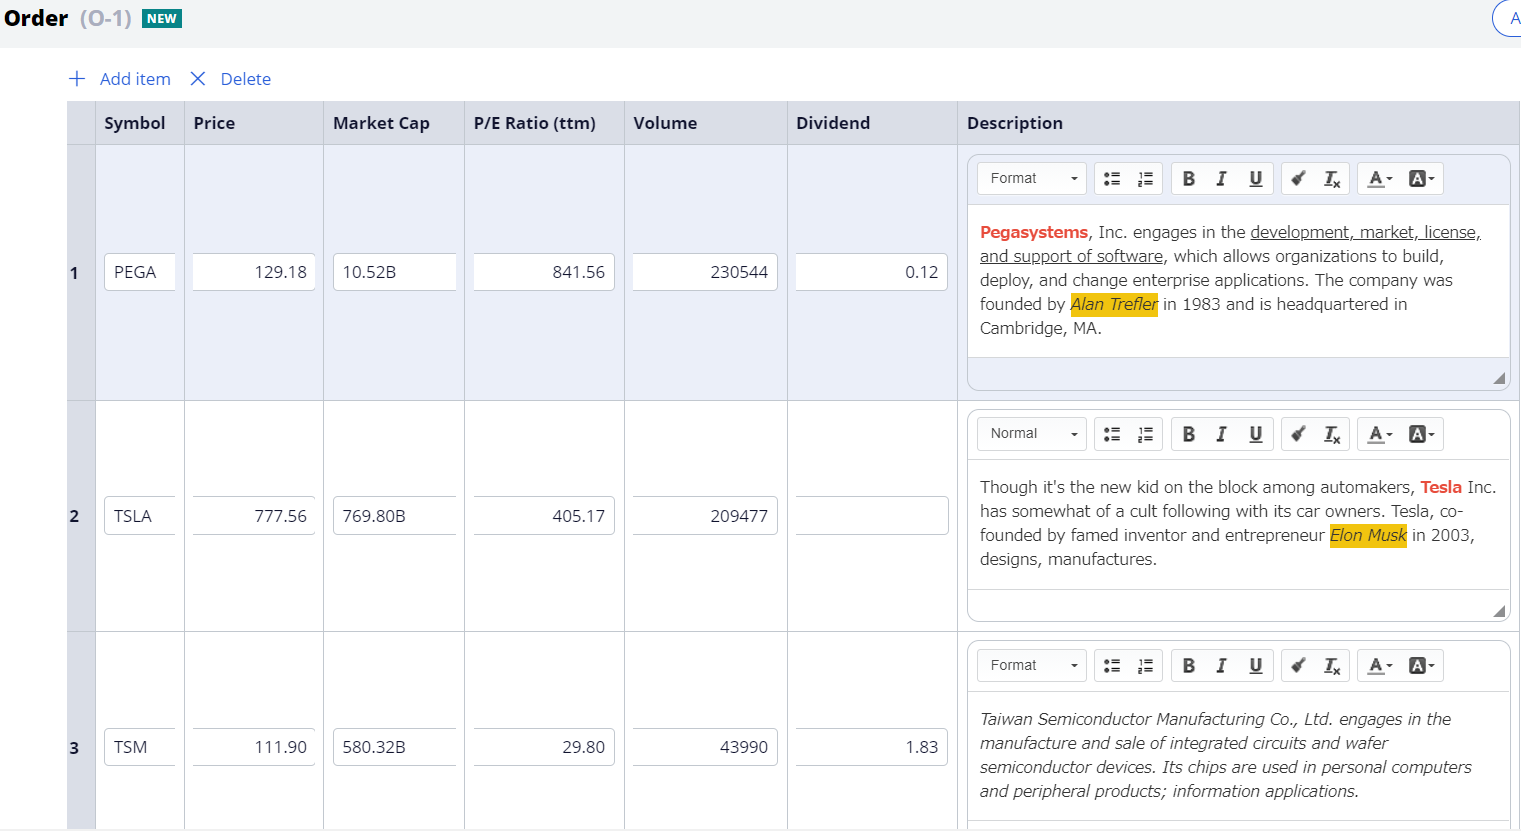Toggle underline in TSLA description editor
The width and height of the screenshot is (1521, 831).
pos(1255,434)
